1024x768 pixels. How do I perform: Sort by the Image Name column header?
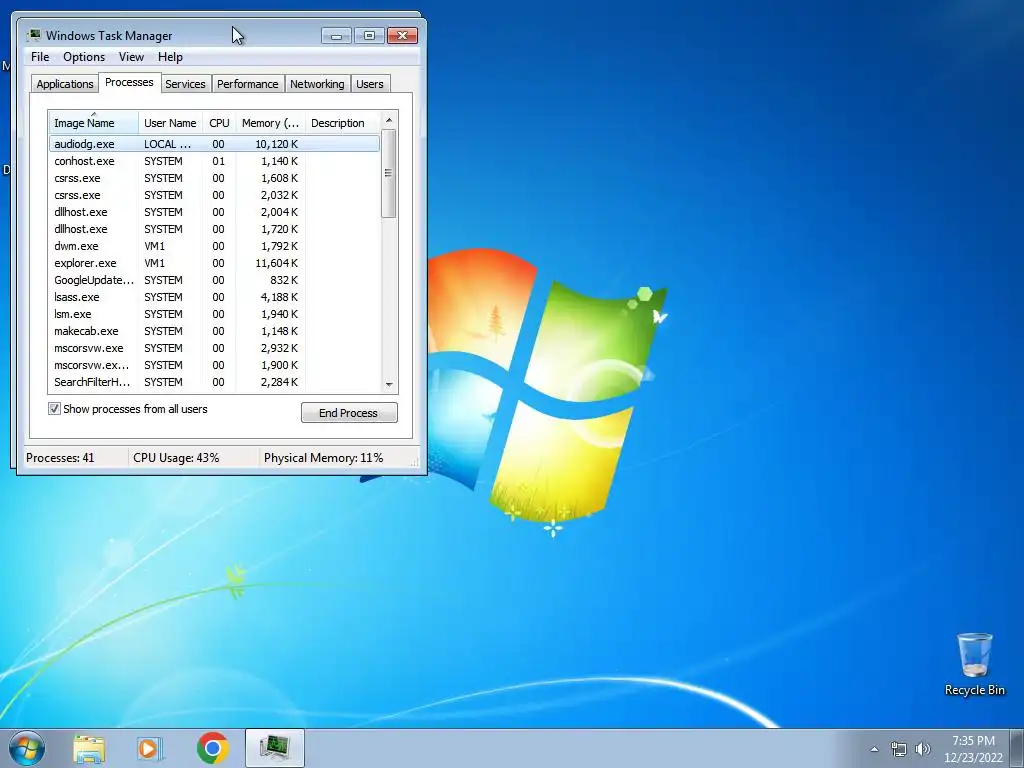(x=93, y=123)
